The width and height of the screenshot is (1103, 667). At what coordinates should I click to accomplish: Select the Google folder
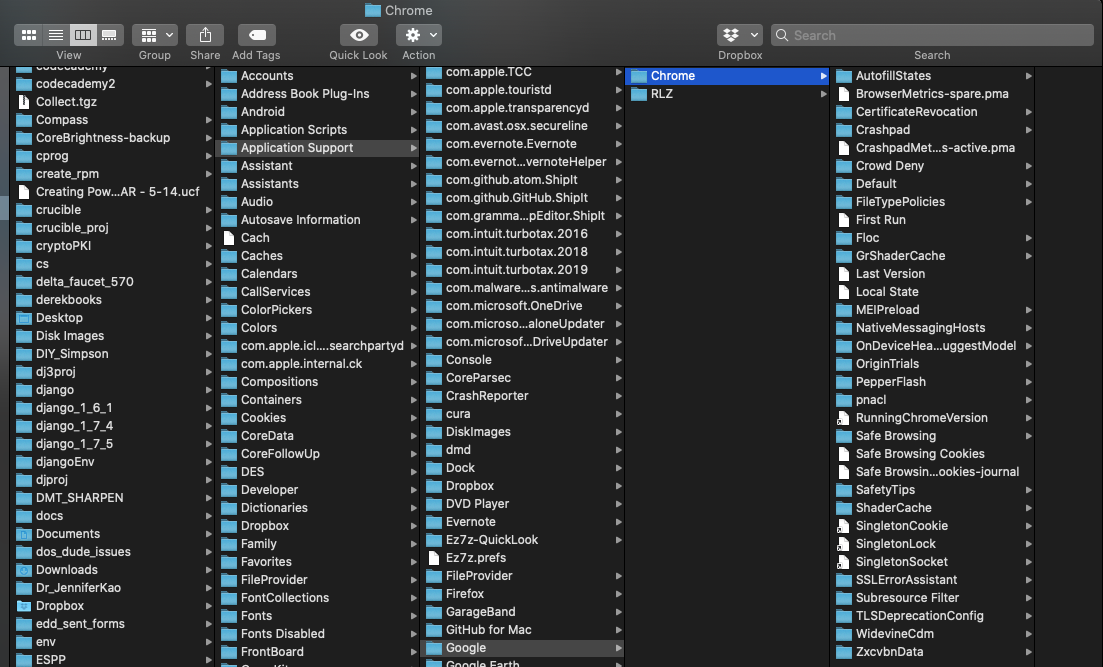tap(522, 648)
